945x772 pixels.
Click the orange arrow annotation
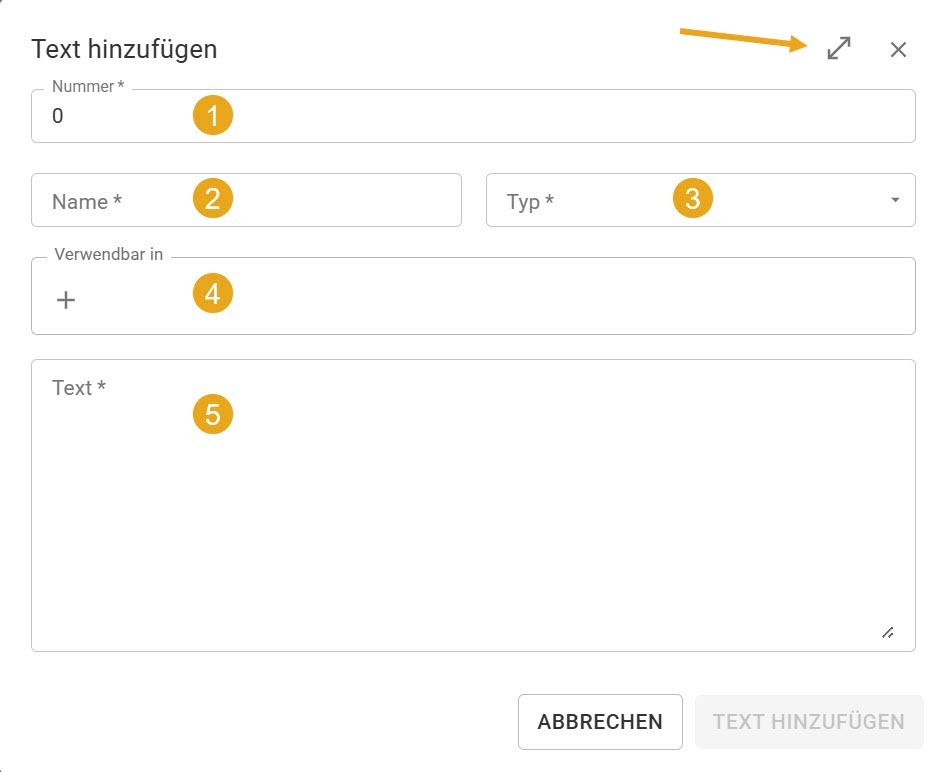click(745, 40)
